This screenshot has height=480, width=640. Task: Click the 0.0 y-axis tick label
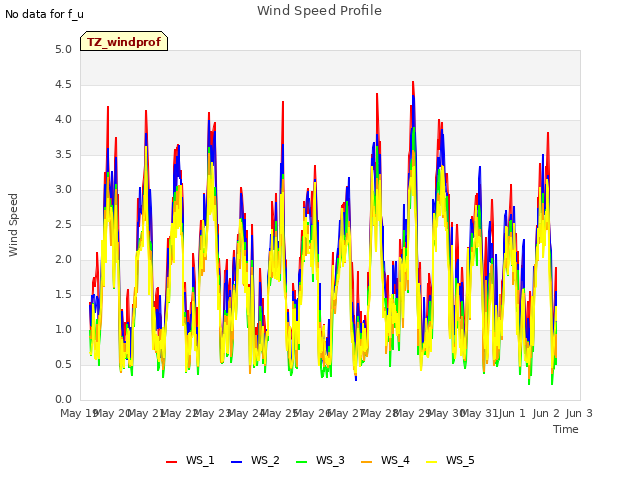[63, 400]
